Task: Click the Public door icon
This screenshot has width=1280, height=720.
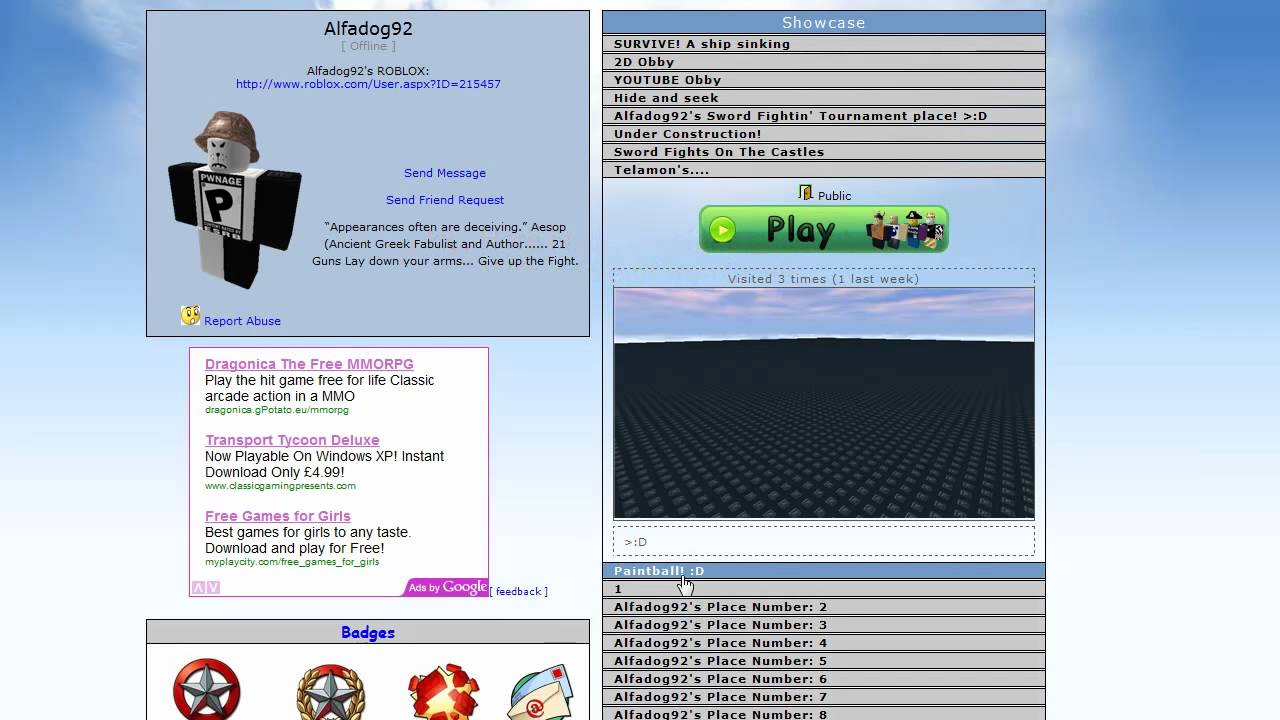Action: coord(806,193)
